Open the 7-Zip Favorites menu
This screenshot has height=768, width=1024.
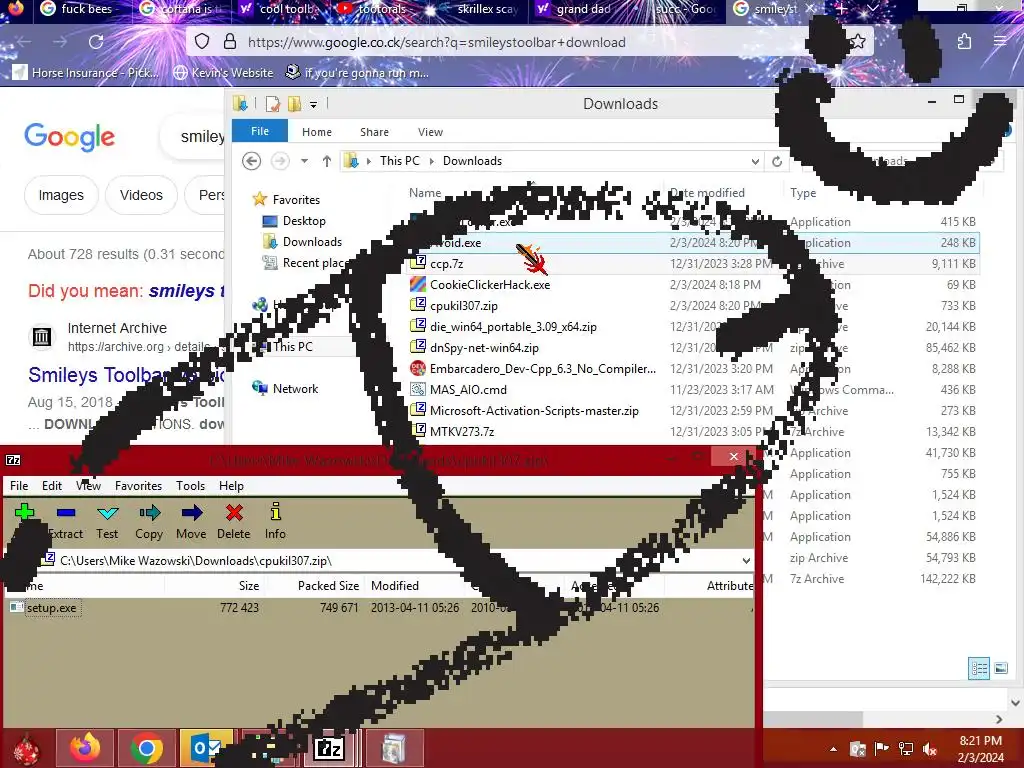click(138, 486)
